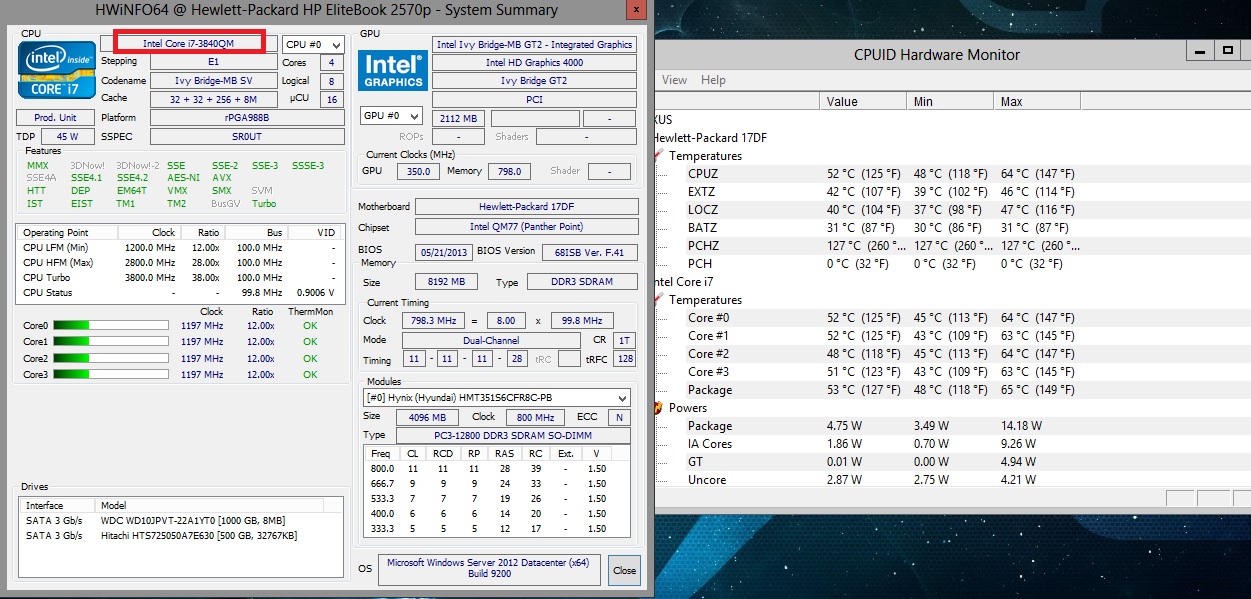Click the TDP 45 W field

pyautogui.click(x=67, y=136)
